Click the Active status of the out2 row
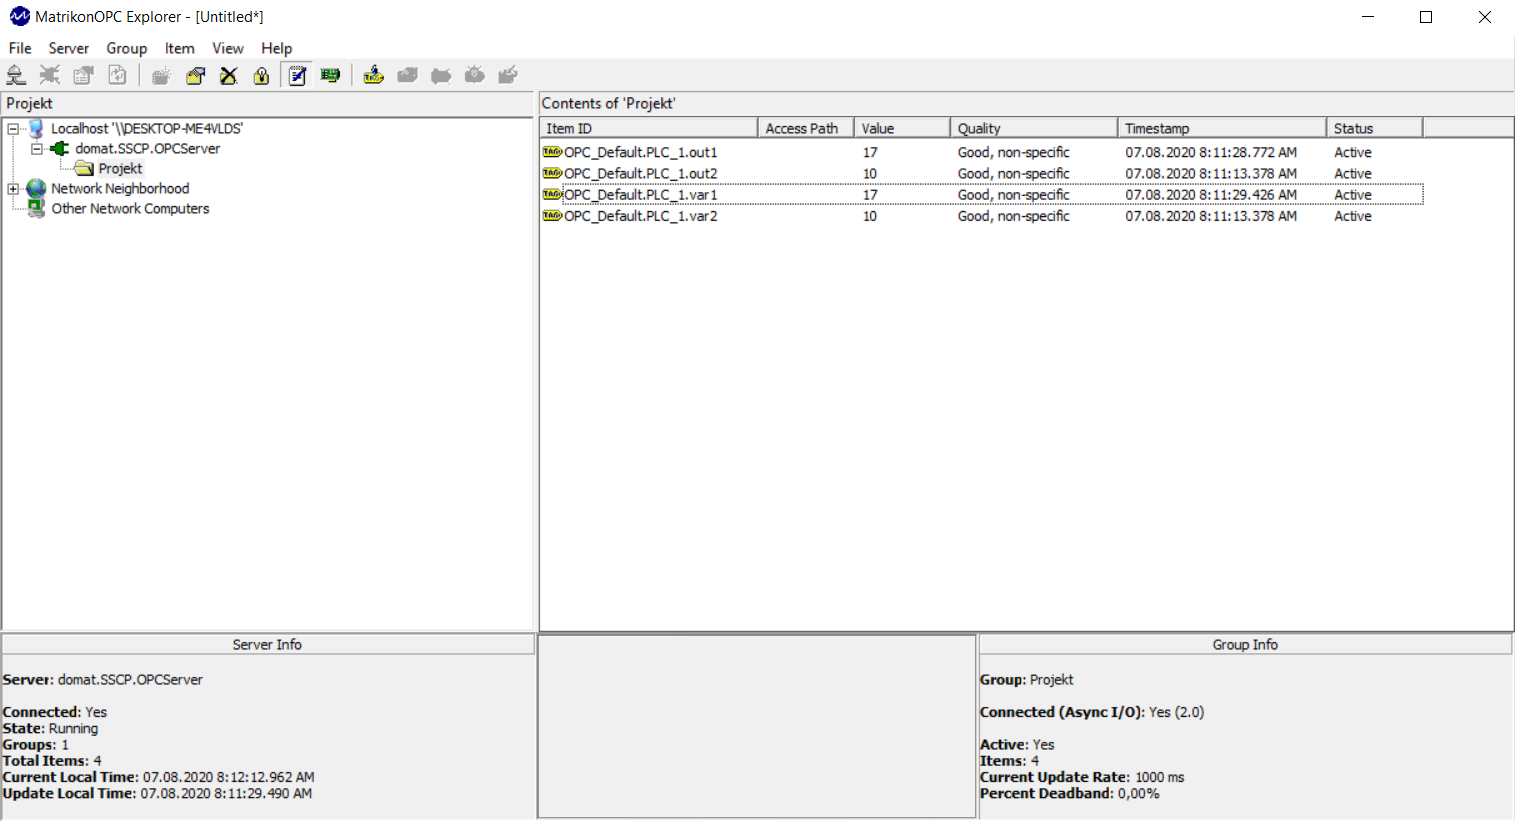This screenshot has height=821, width=1515. 1353,173
